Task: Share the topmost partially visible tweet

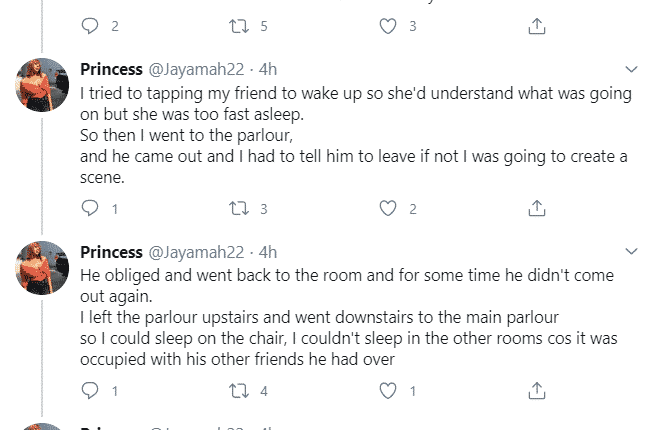Action: coord(537,26)
